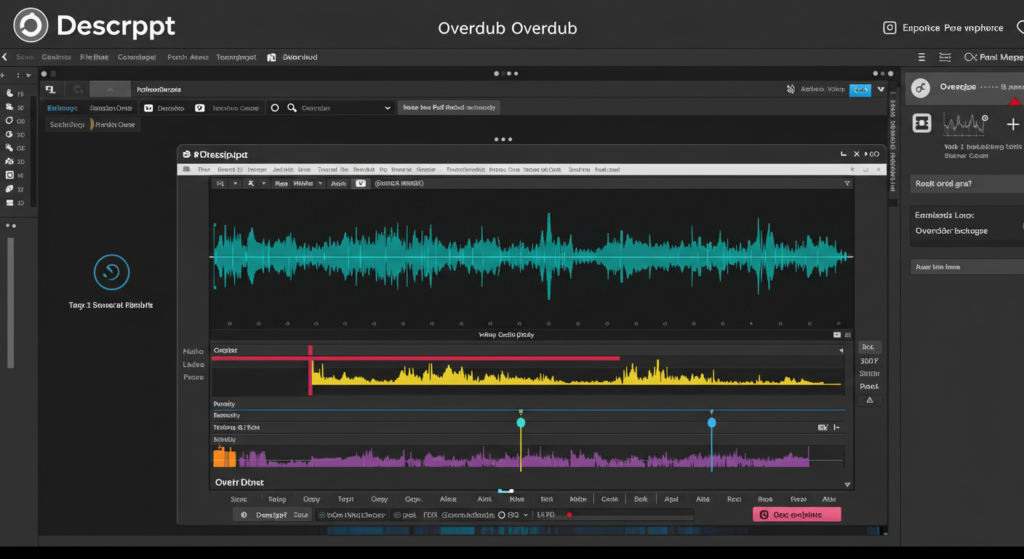Click the square camera icon in the header

[x=889, y=27]
